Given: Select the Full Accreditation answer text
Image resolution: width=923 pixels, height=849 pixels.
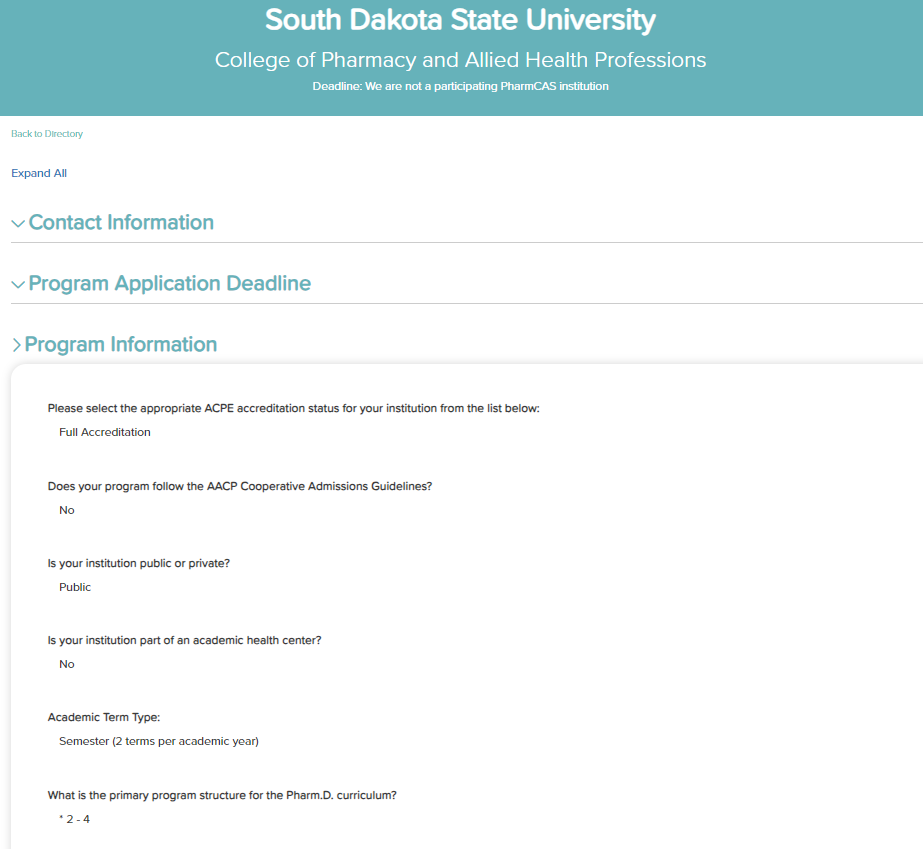Looking at the screenshot, I should click(105, 432).
